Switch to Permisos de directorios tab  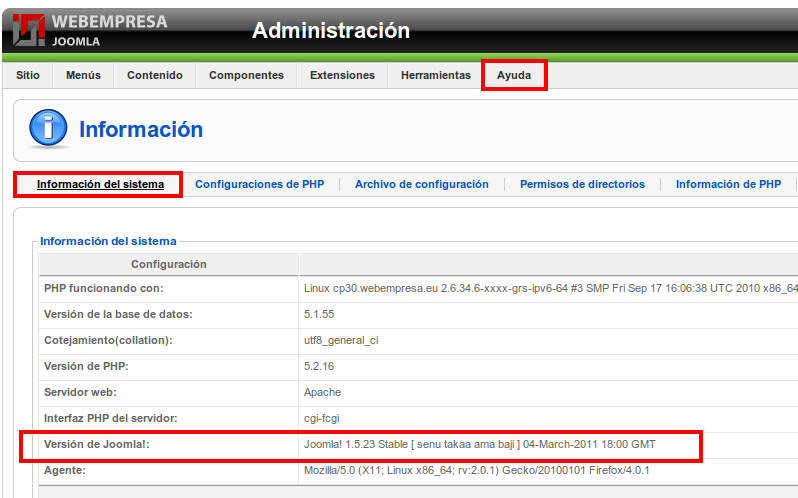pos(582,184)
